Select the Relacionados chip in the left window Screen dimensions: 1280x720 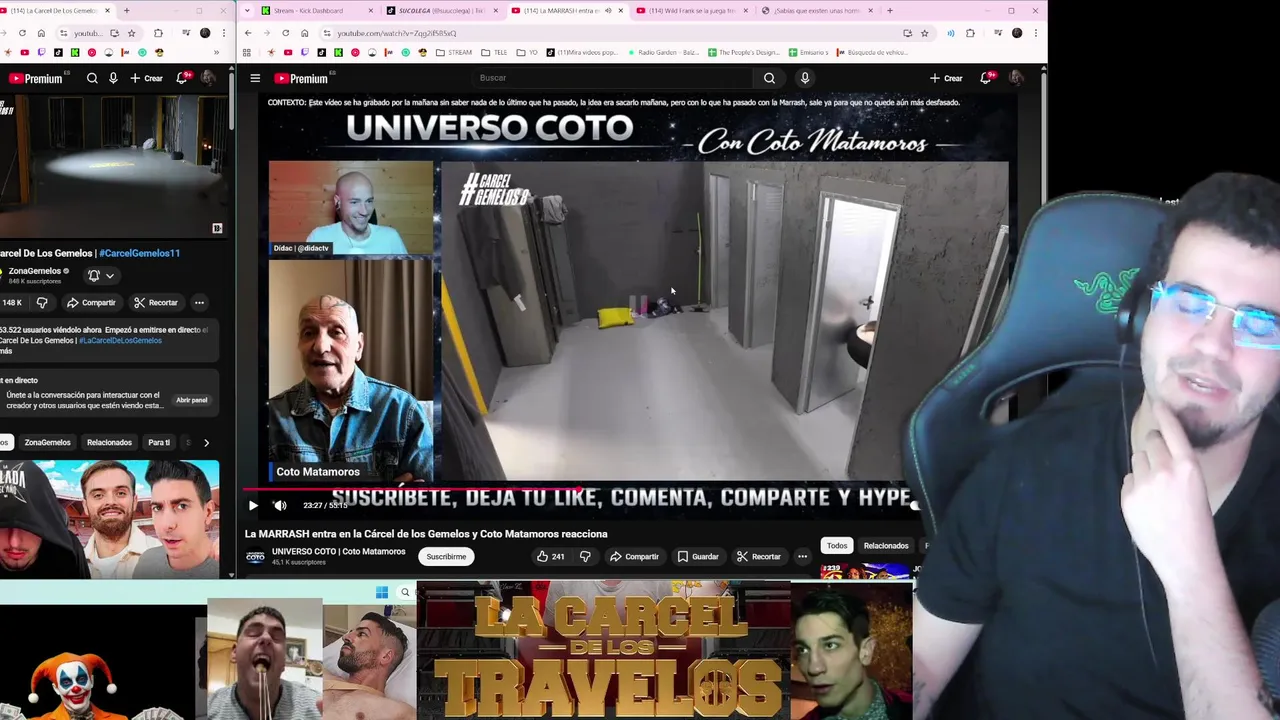(x=109, y=442)
